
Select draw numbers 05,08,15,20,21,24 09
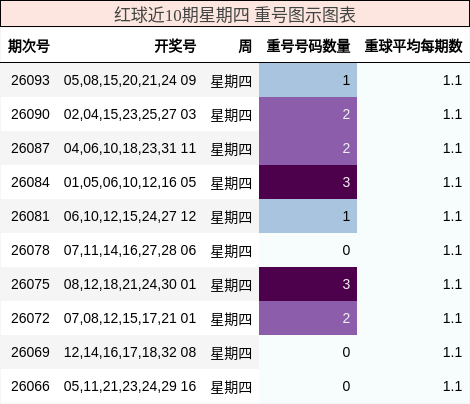(x=130, y=80)
